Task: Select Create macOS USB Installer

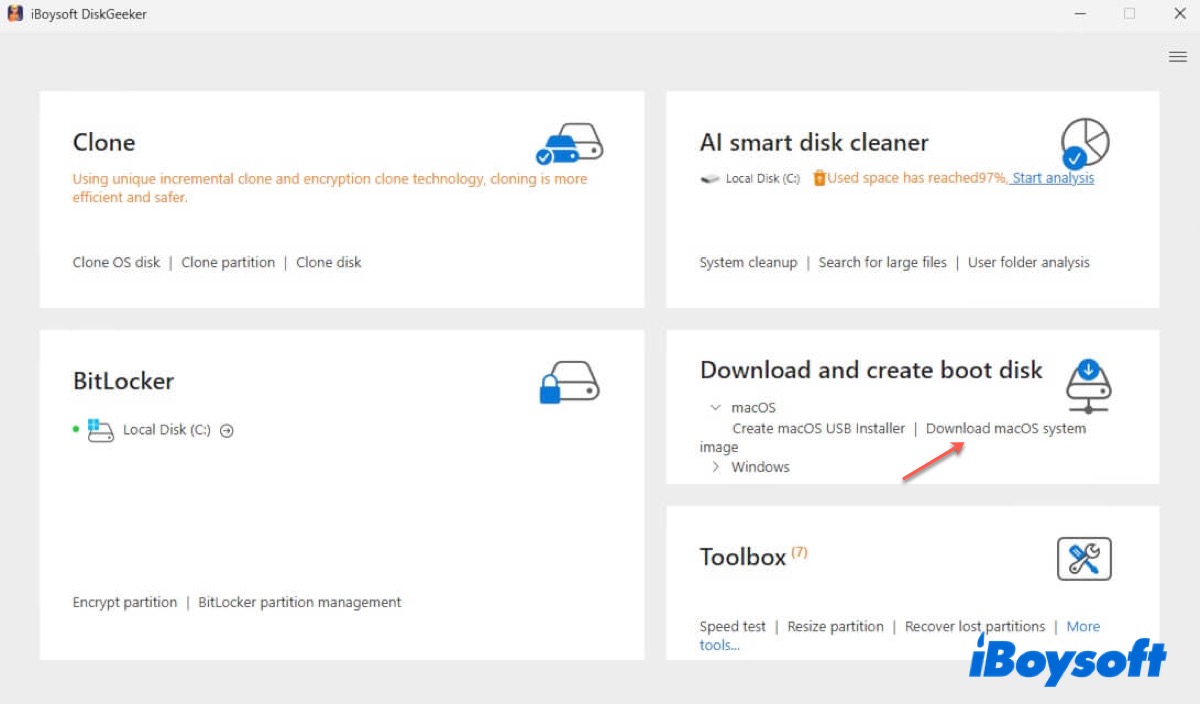Action: pos(818,428)
